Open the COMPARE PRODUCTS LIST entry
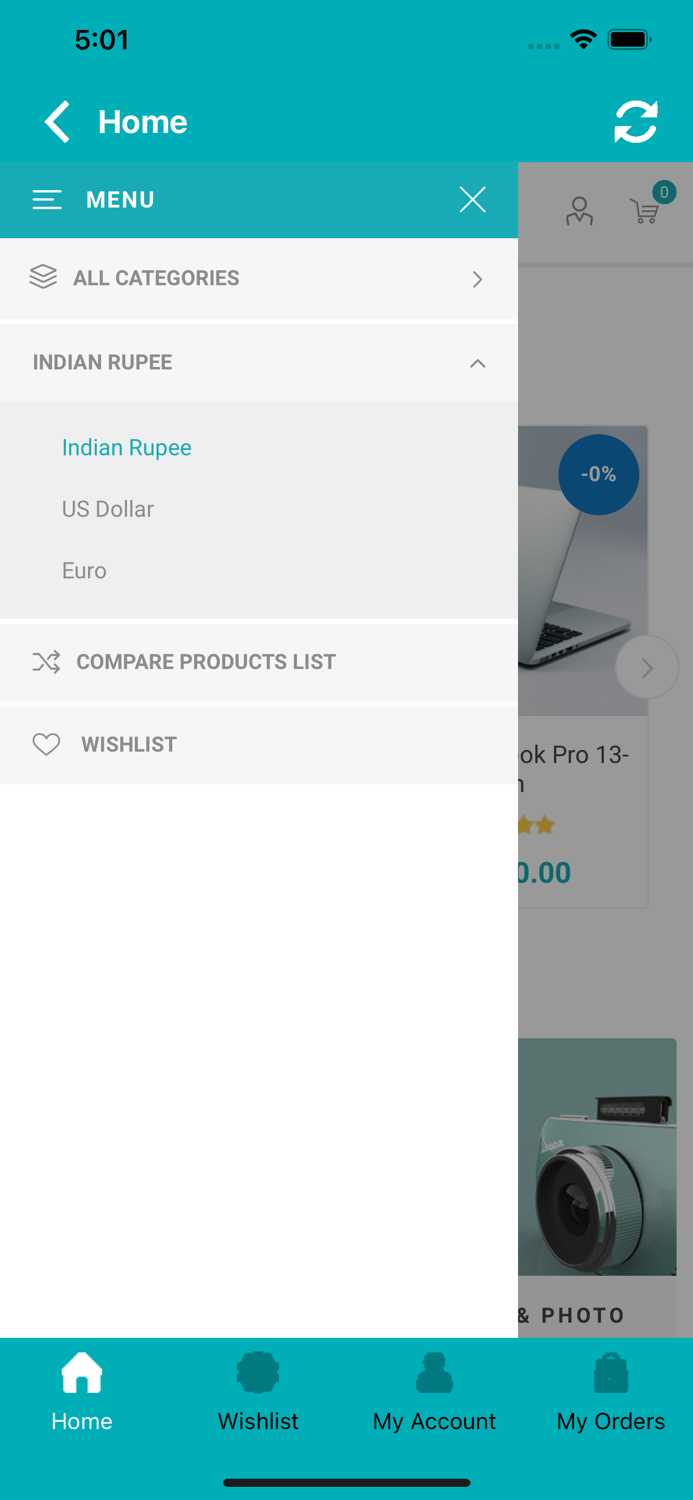This screenshot has width=693, height=1500. pyautogui.click(x=205, y=662)
